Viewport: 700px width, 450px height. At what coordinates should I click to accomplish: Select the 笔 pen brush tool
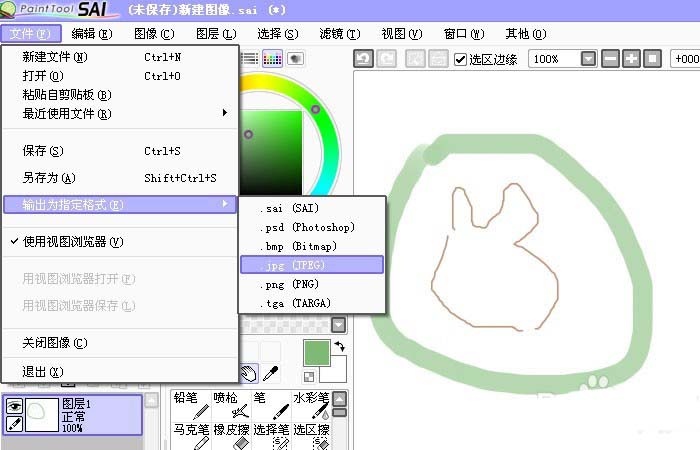click(271, 405)
